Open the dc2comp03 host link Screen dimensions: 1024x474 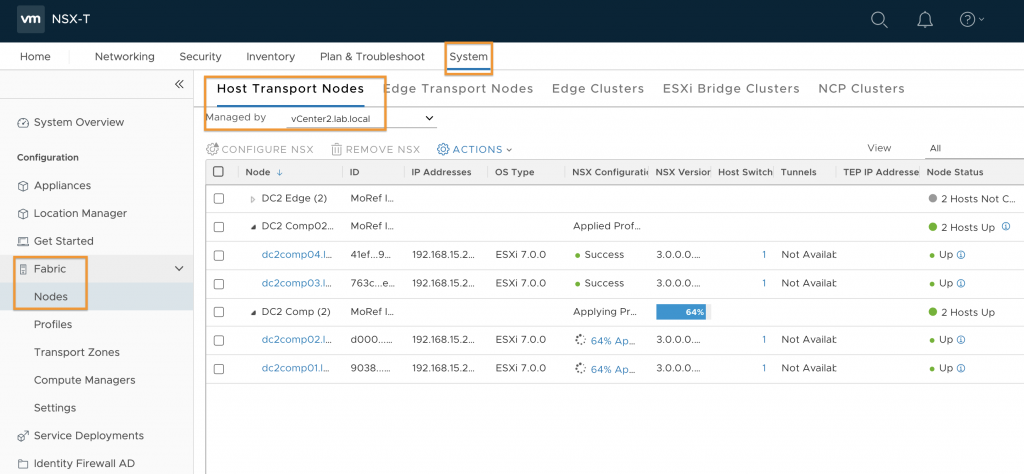[296, 283]
